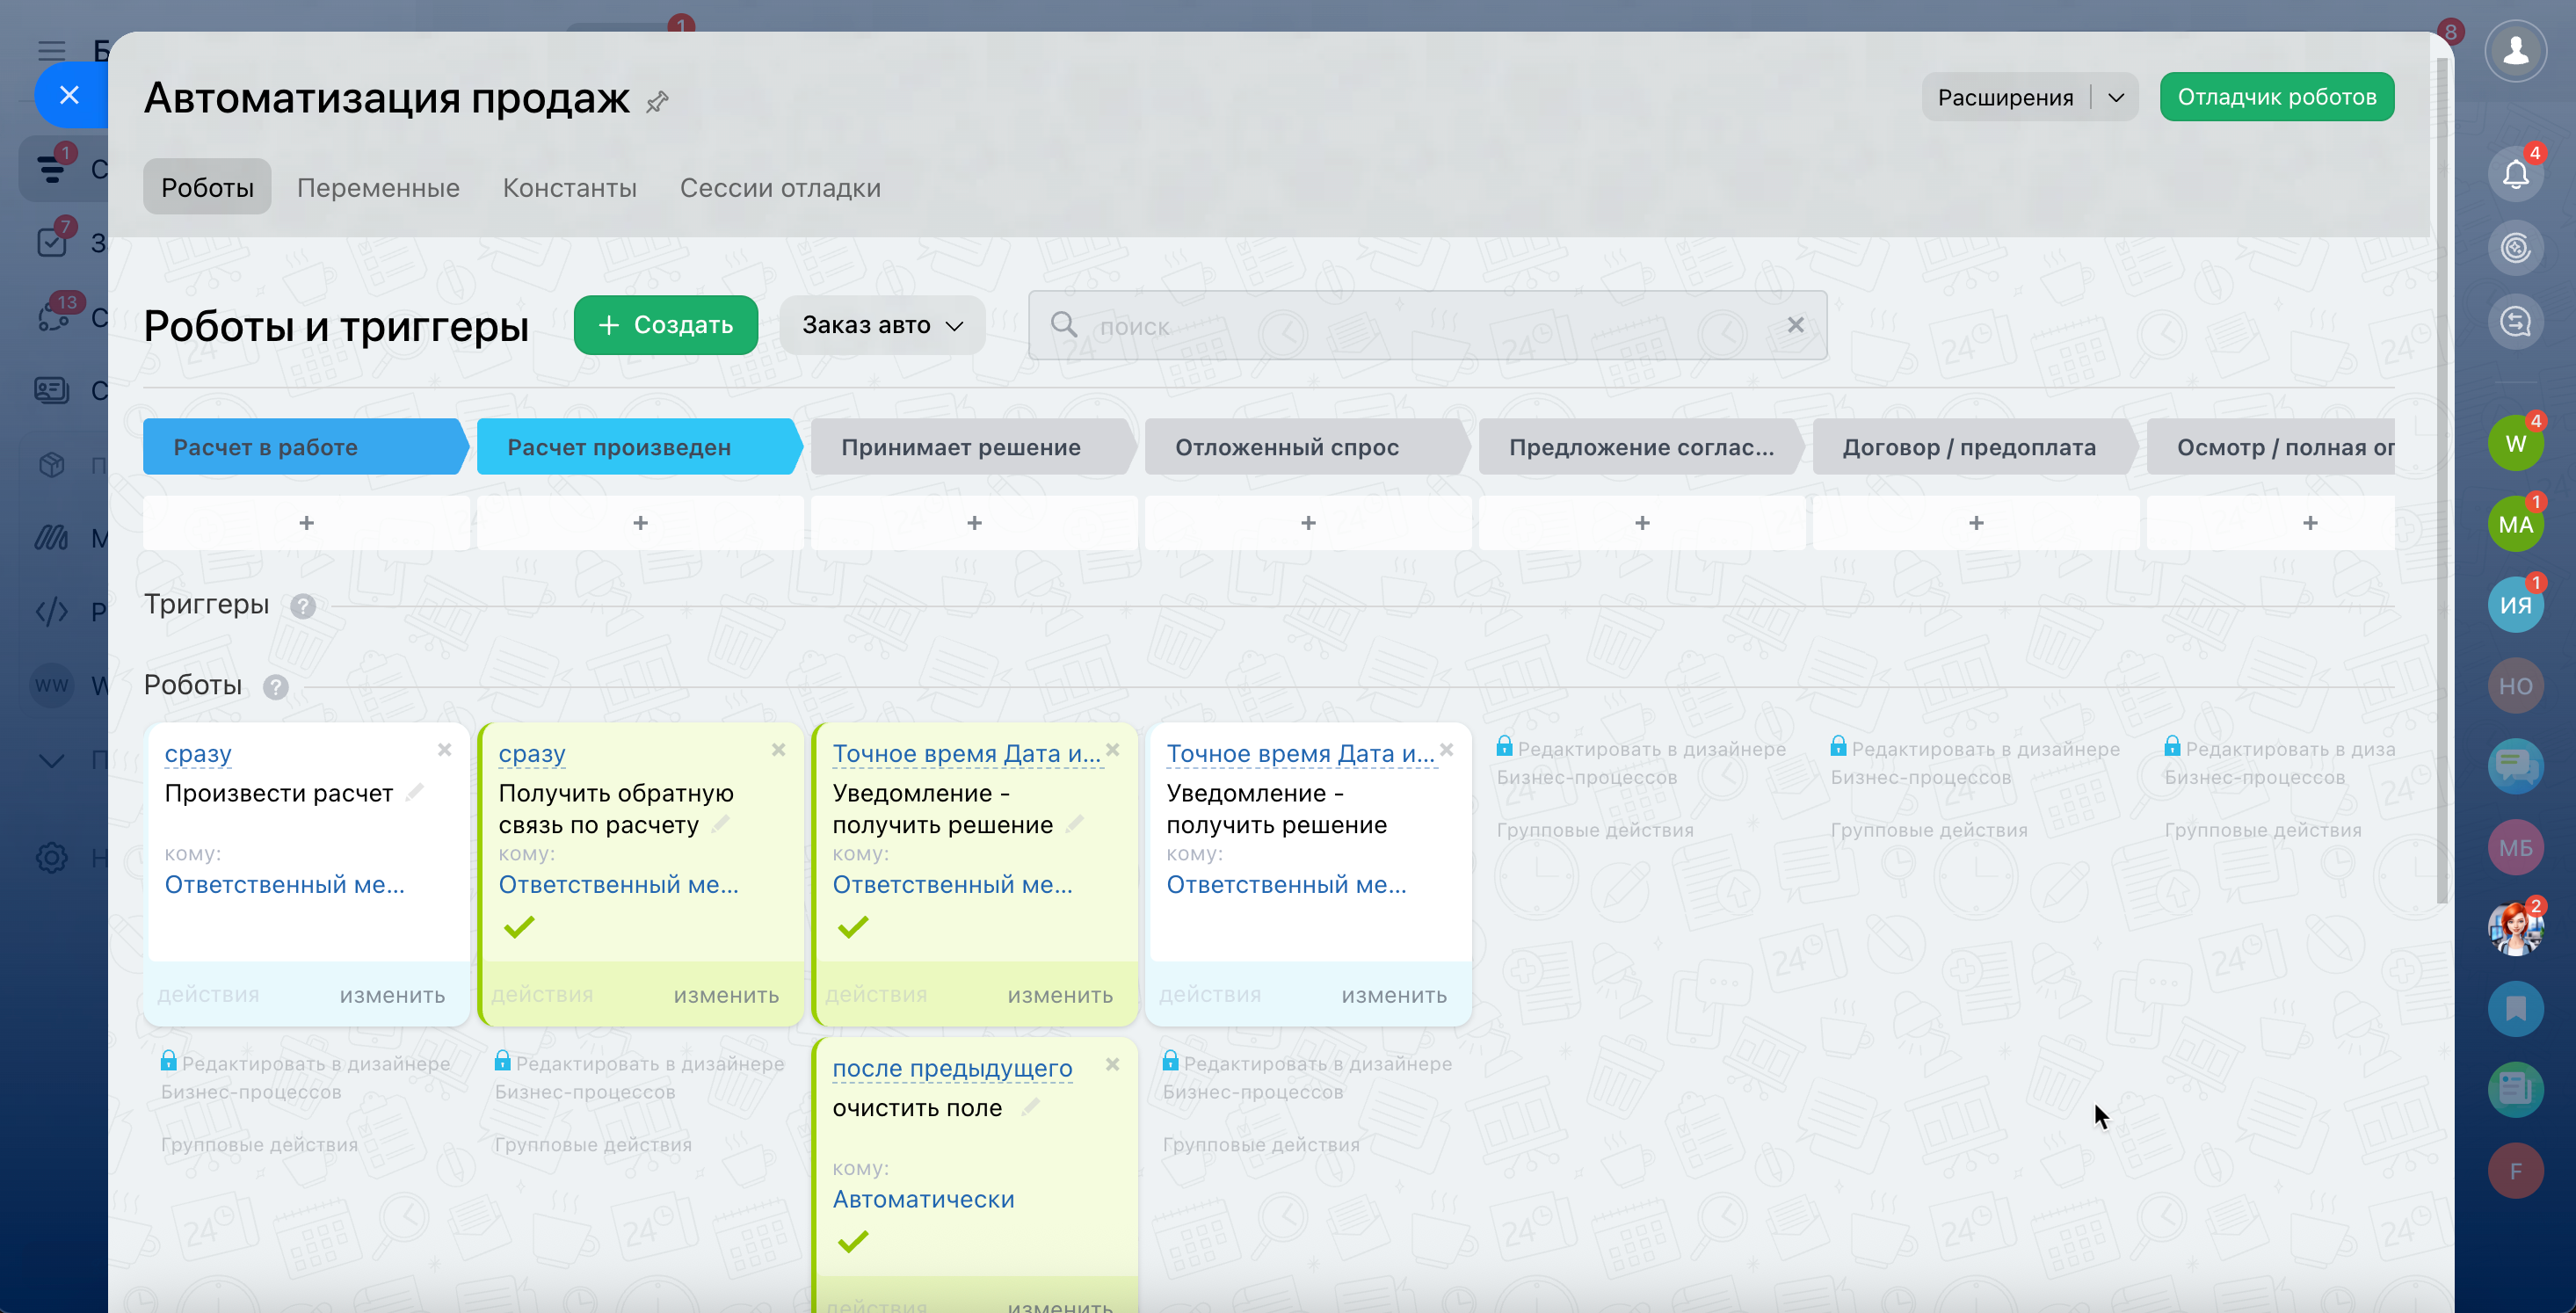Open the green W chat avatar
The height and width of the screenshot is (1313, 2576).
(2515, 443)
